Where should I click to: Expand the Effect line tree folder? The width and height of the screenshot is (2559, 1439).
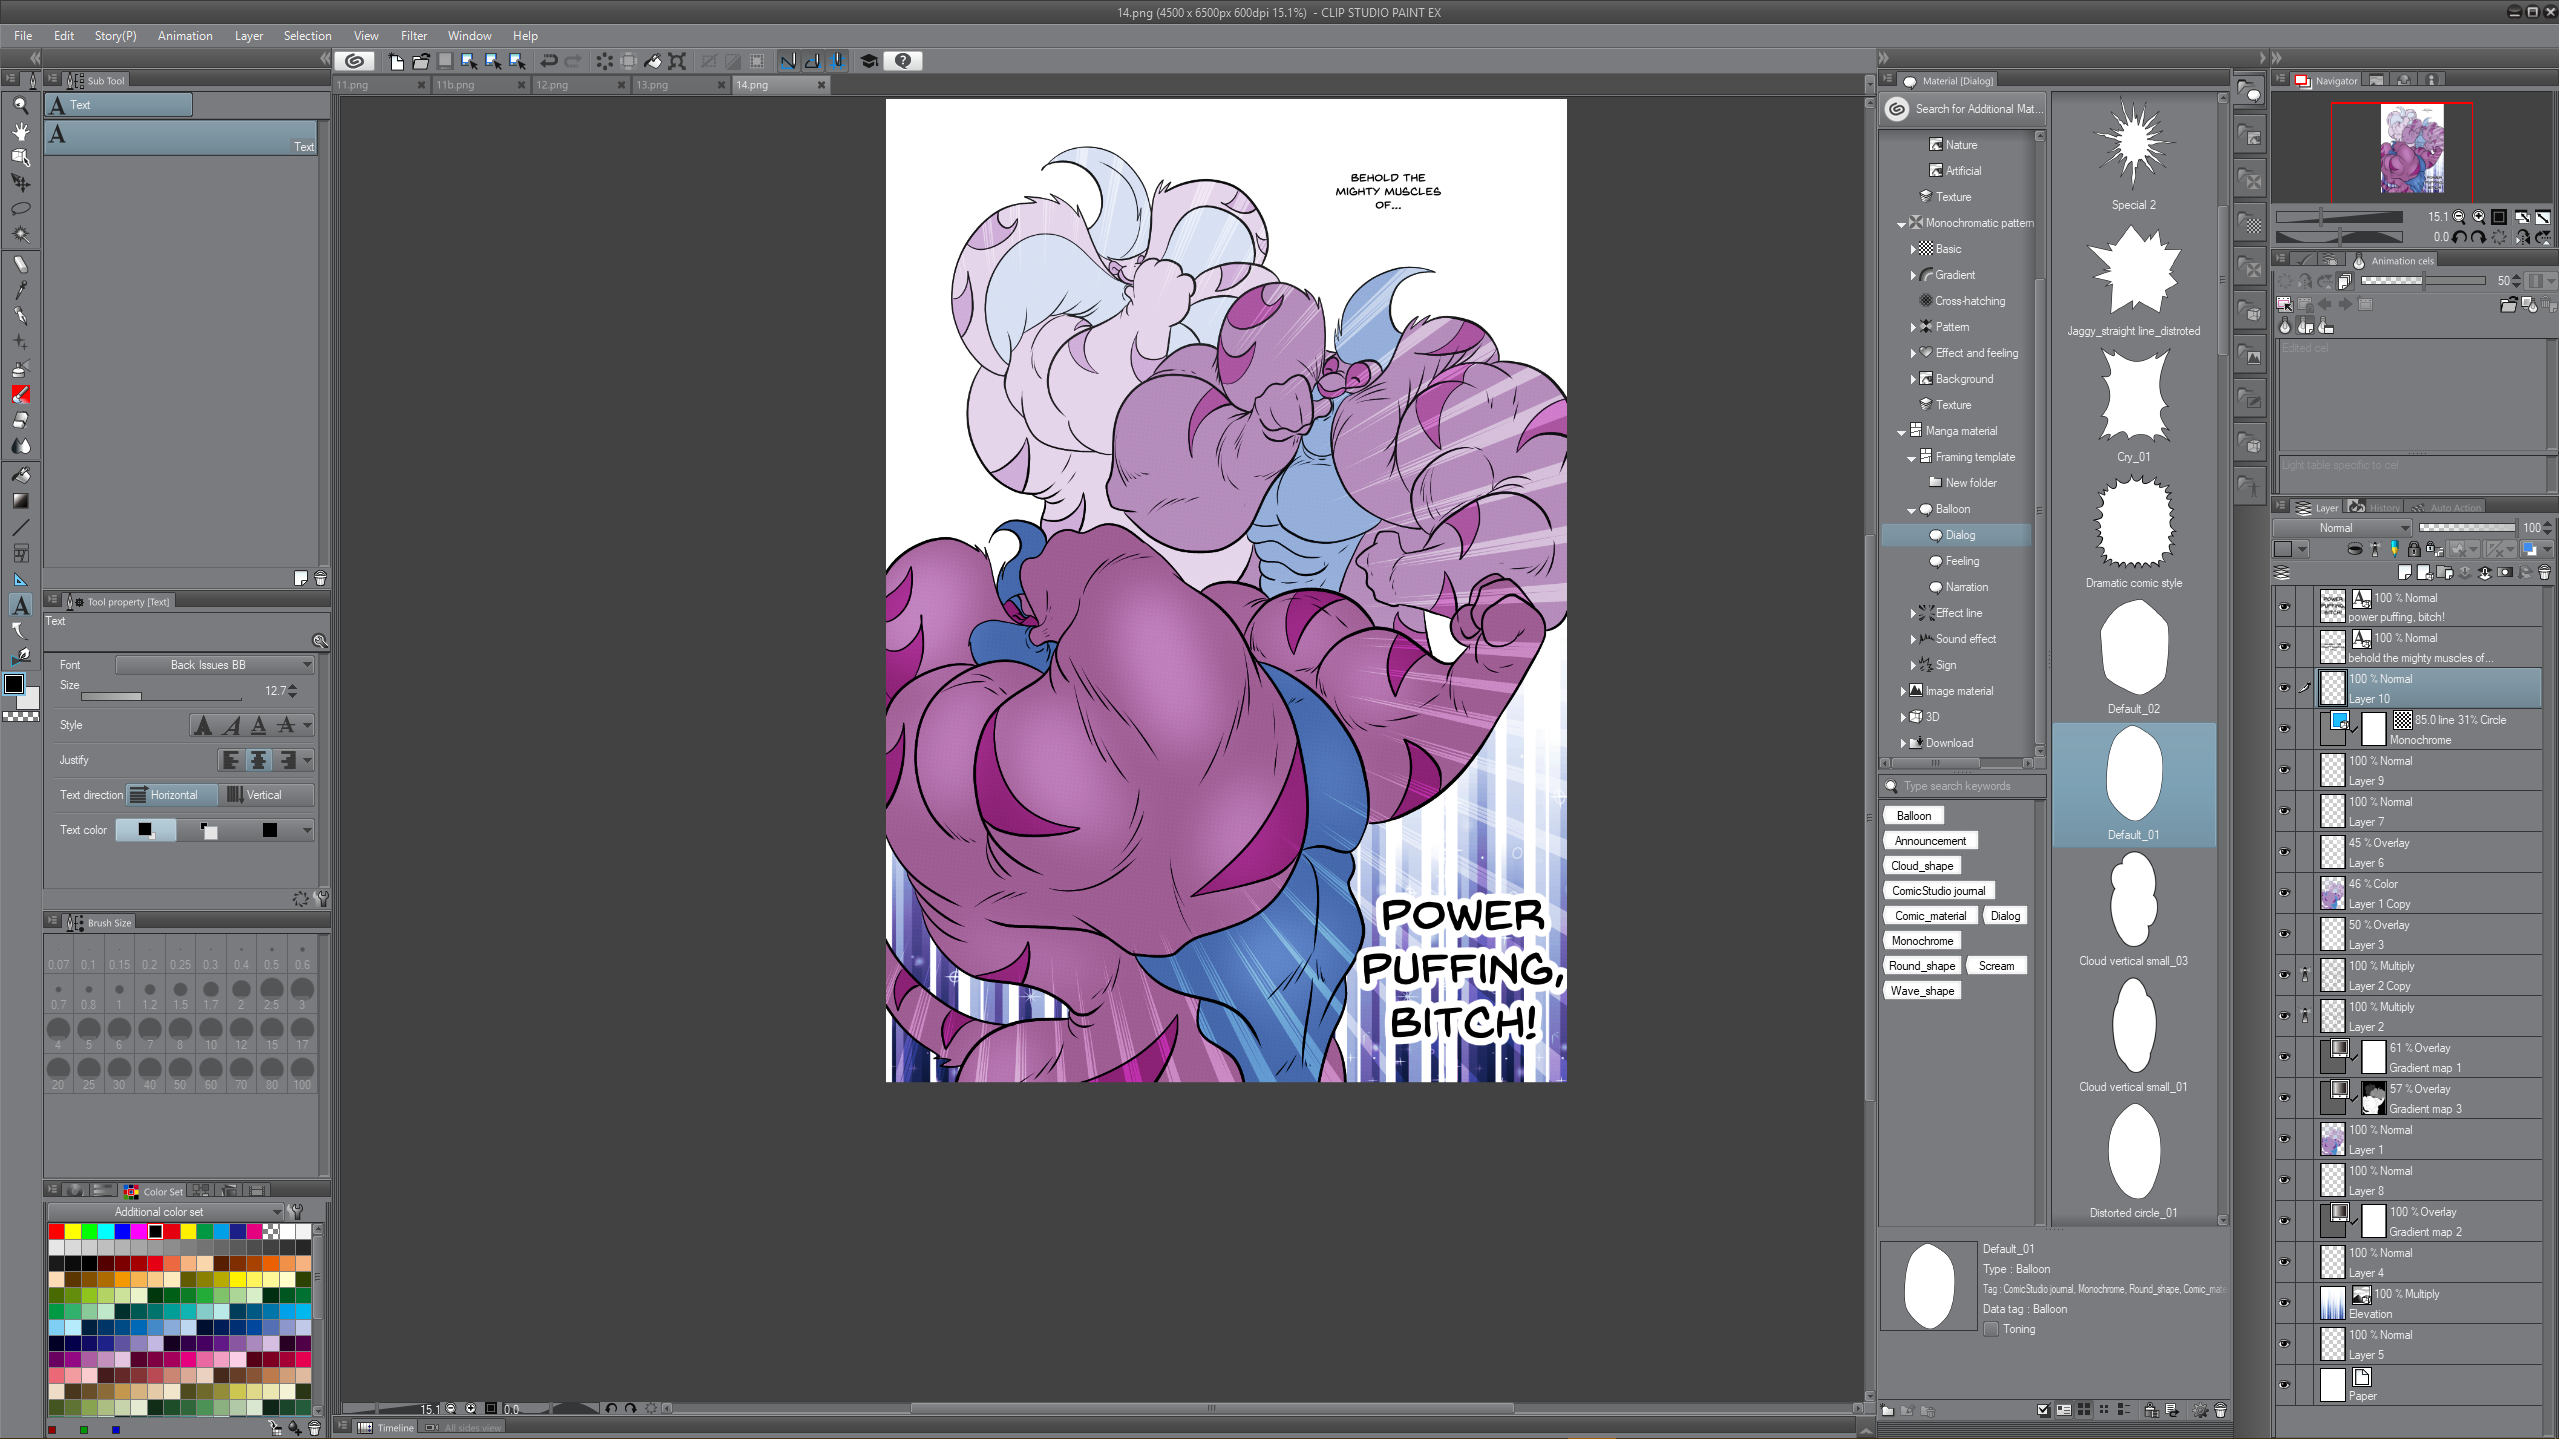[1913, 613]
